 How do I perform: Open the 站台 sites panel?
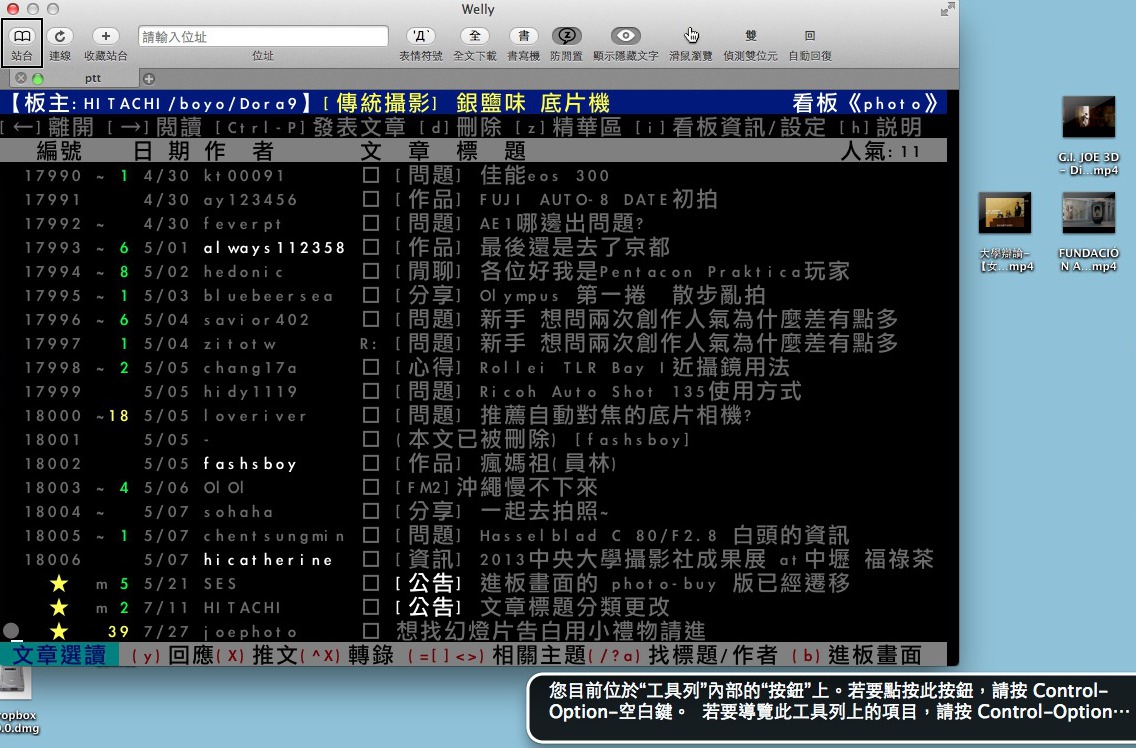[22, 43]
